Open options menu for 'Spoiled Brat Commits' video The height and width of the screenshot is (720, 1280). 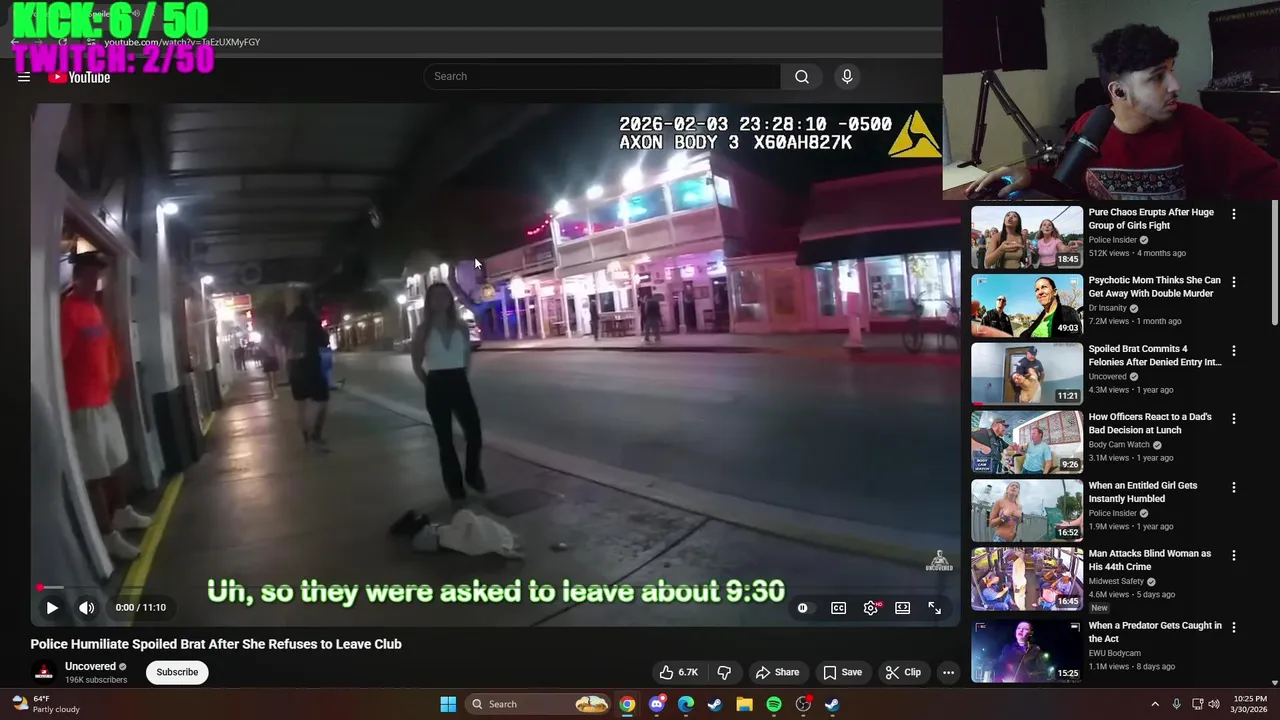point(1234,351)
